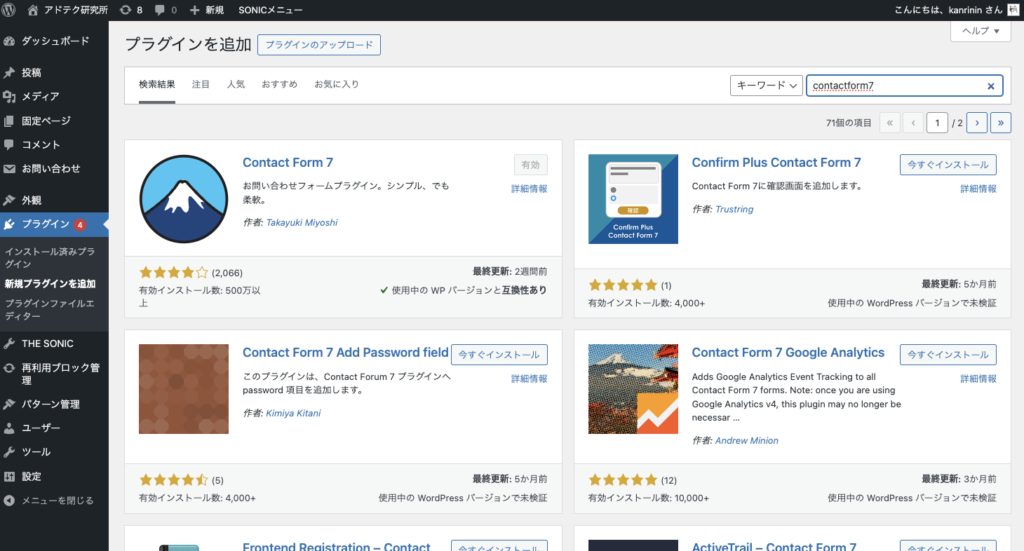Open Dashboard from the sidebar

pos(55,41)
